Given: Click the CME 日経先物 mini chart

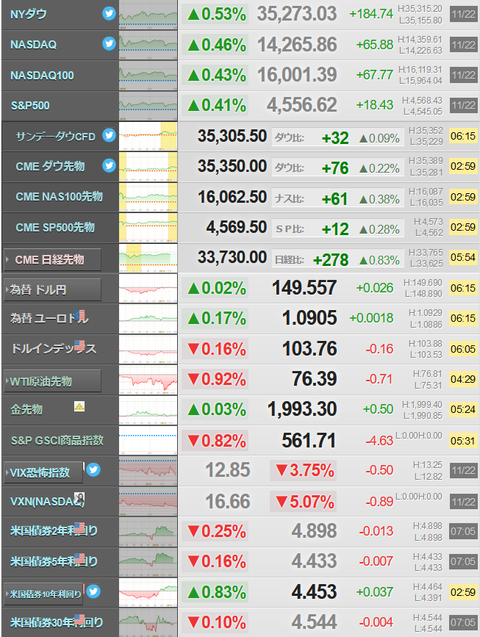Looking at the screenshot, I should point(148,258).
